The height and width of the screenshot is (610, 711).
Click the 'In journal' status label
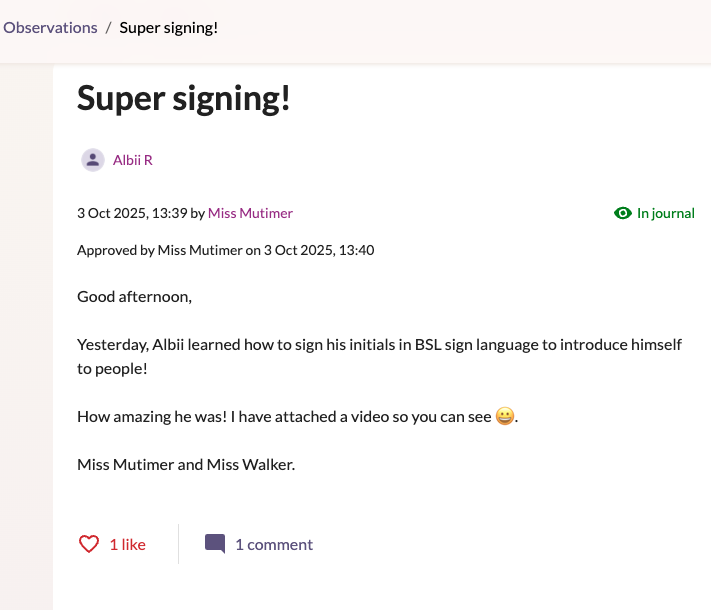665,213
